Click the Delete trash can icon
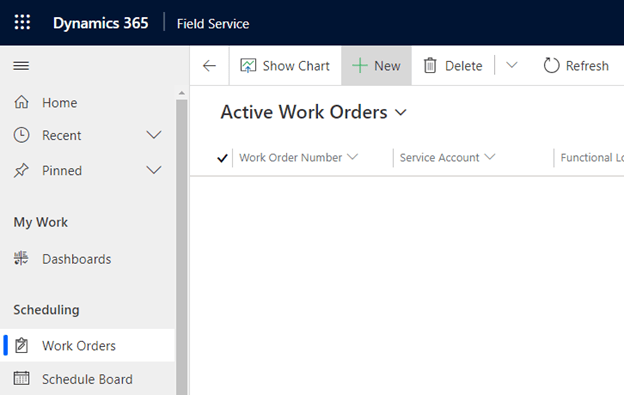624x395 pixels. coord(430,66)
